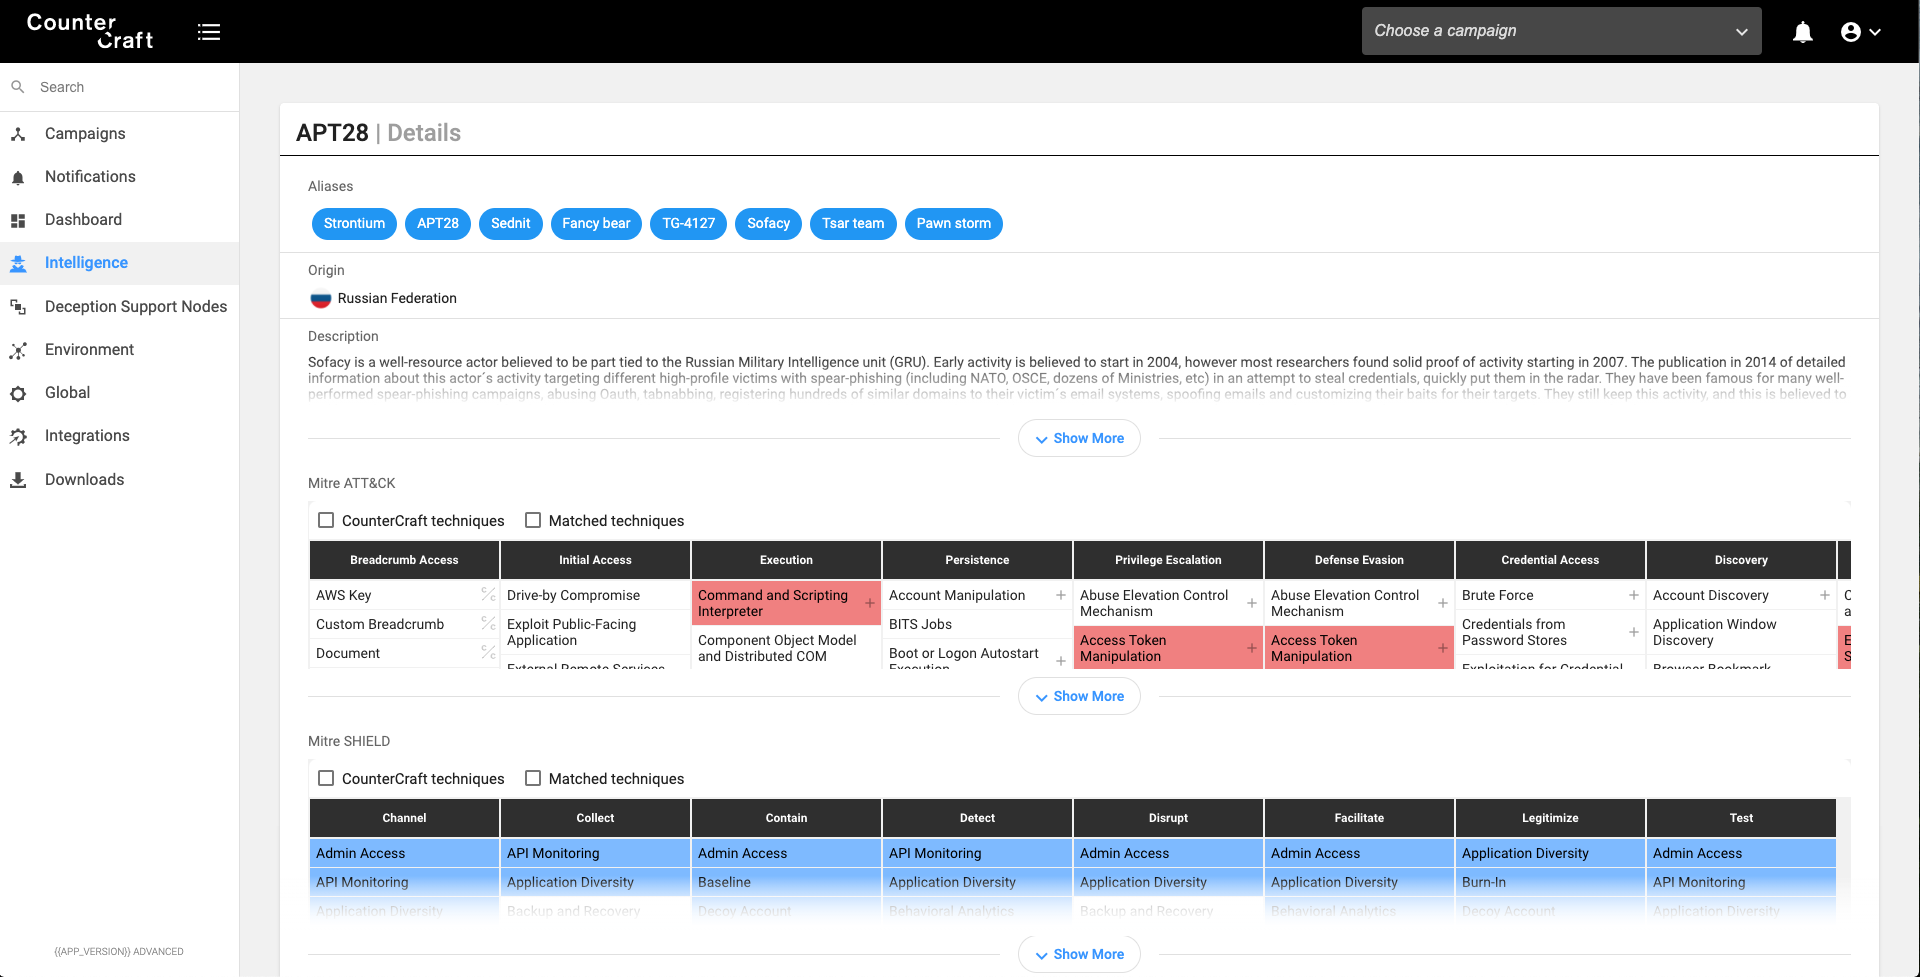Screen dimensions: 1920x977
Task: Click plus icon on Privilege Escalation Access Token Manipulation
Action: [x=1252, y=648]
